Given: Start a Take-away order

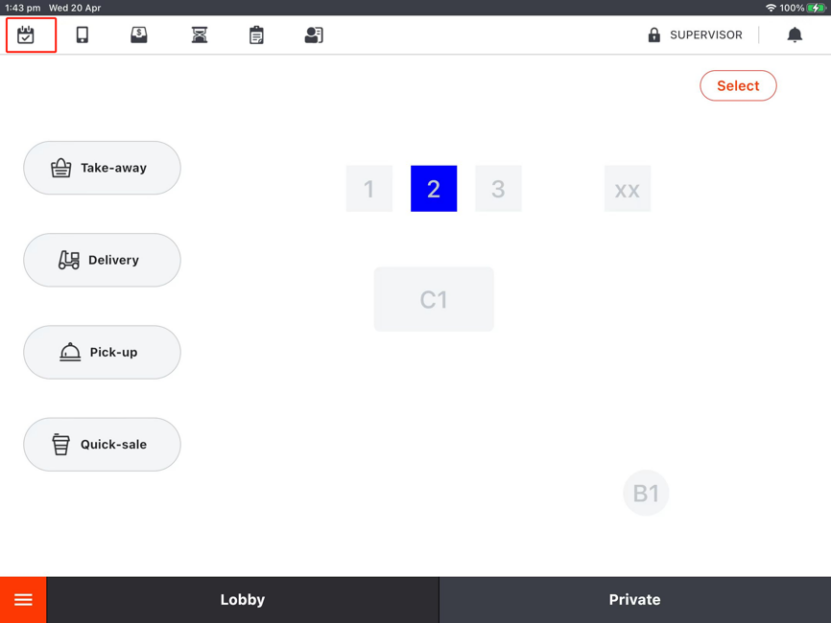Looking at the screenshot, I should [102, 168].
